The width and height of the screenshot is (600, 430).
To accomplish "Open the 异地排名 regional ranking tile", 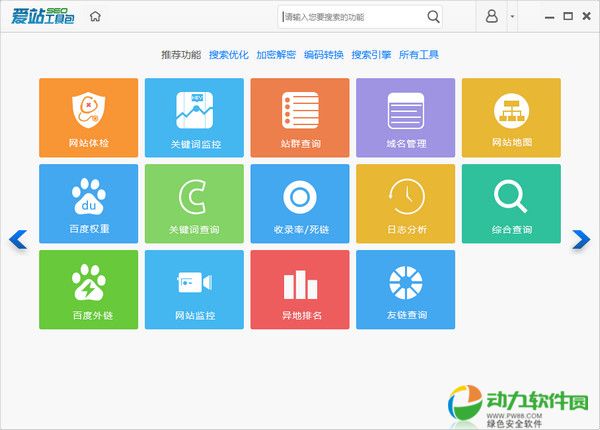I will [x=300, y=290].
